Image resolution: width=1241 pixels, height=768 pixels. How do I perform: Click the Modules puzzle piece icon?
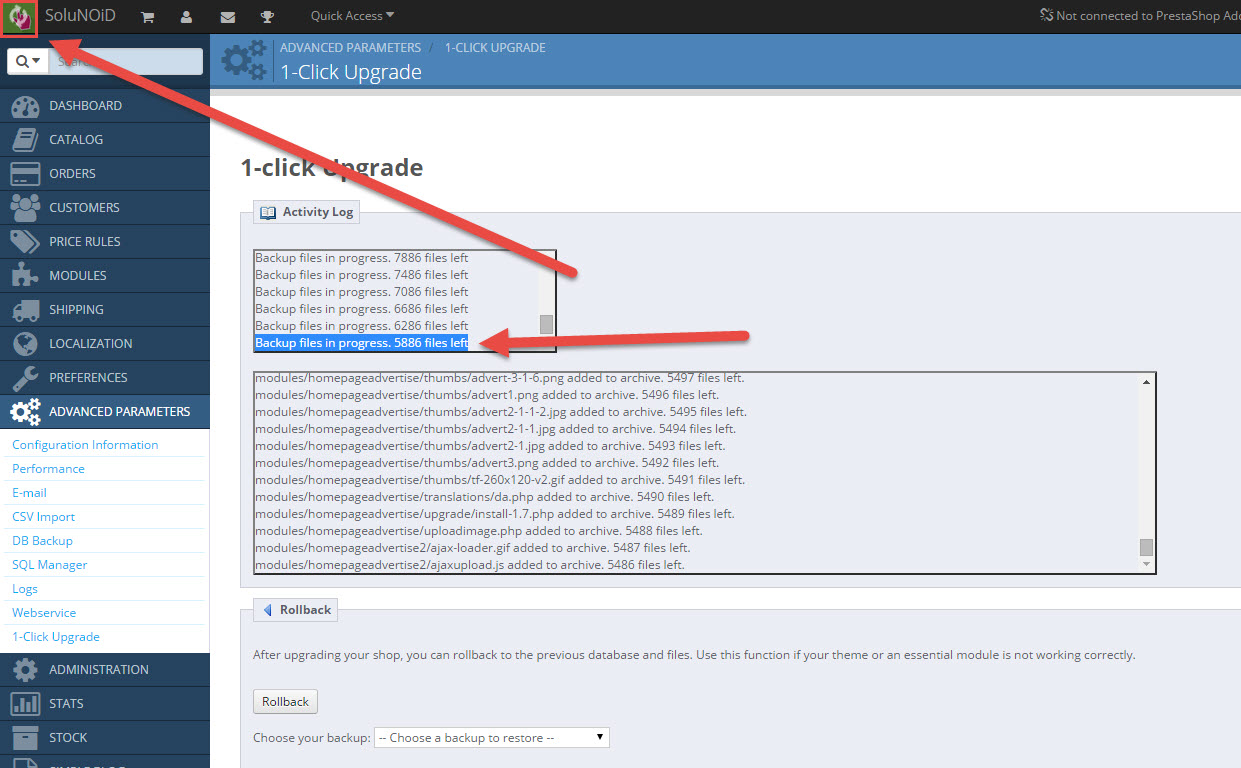coord(24,276)
